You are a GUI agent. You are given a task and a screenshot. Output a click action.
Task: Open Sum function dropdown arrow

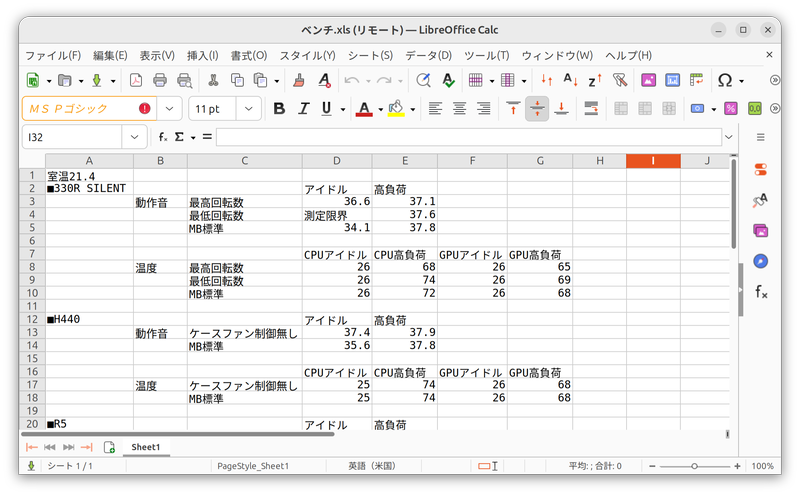(x=193, y=137)
